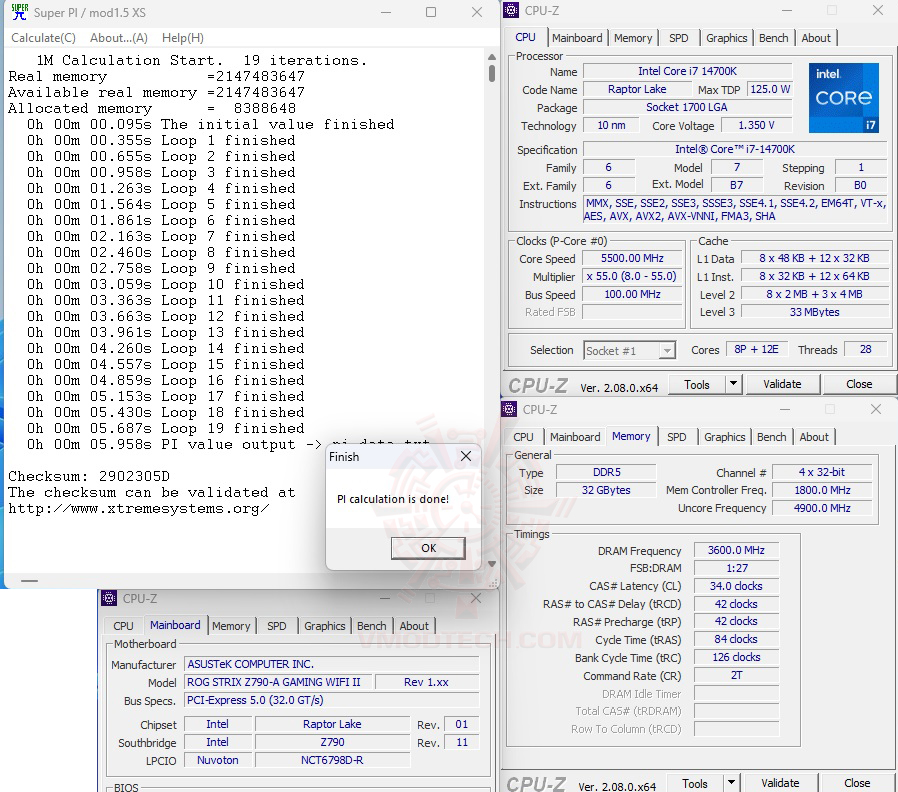Click the Core Speed 5500.00 MHz value
This screenshot has height=792, width=898.
(632, 258)
